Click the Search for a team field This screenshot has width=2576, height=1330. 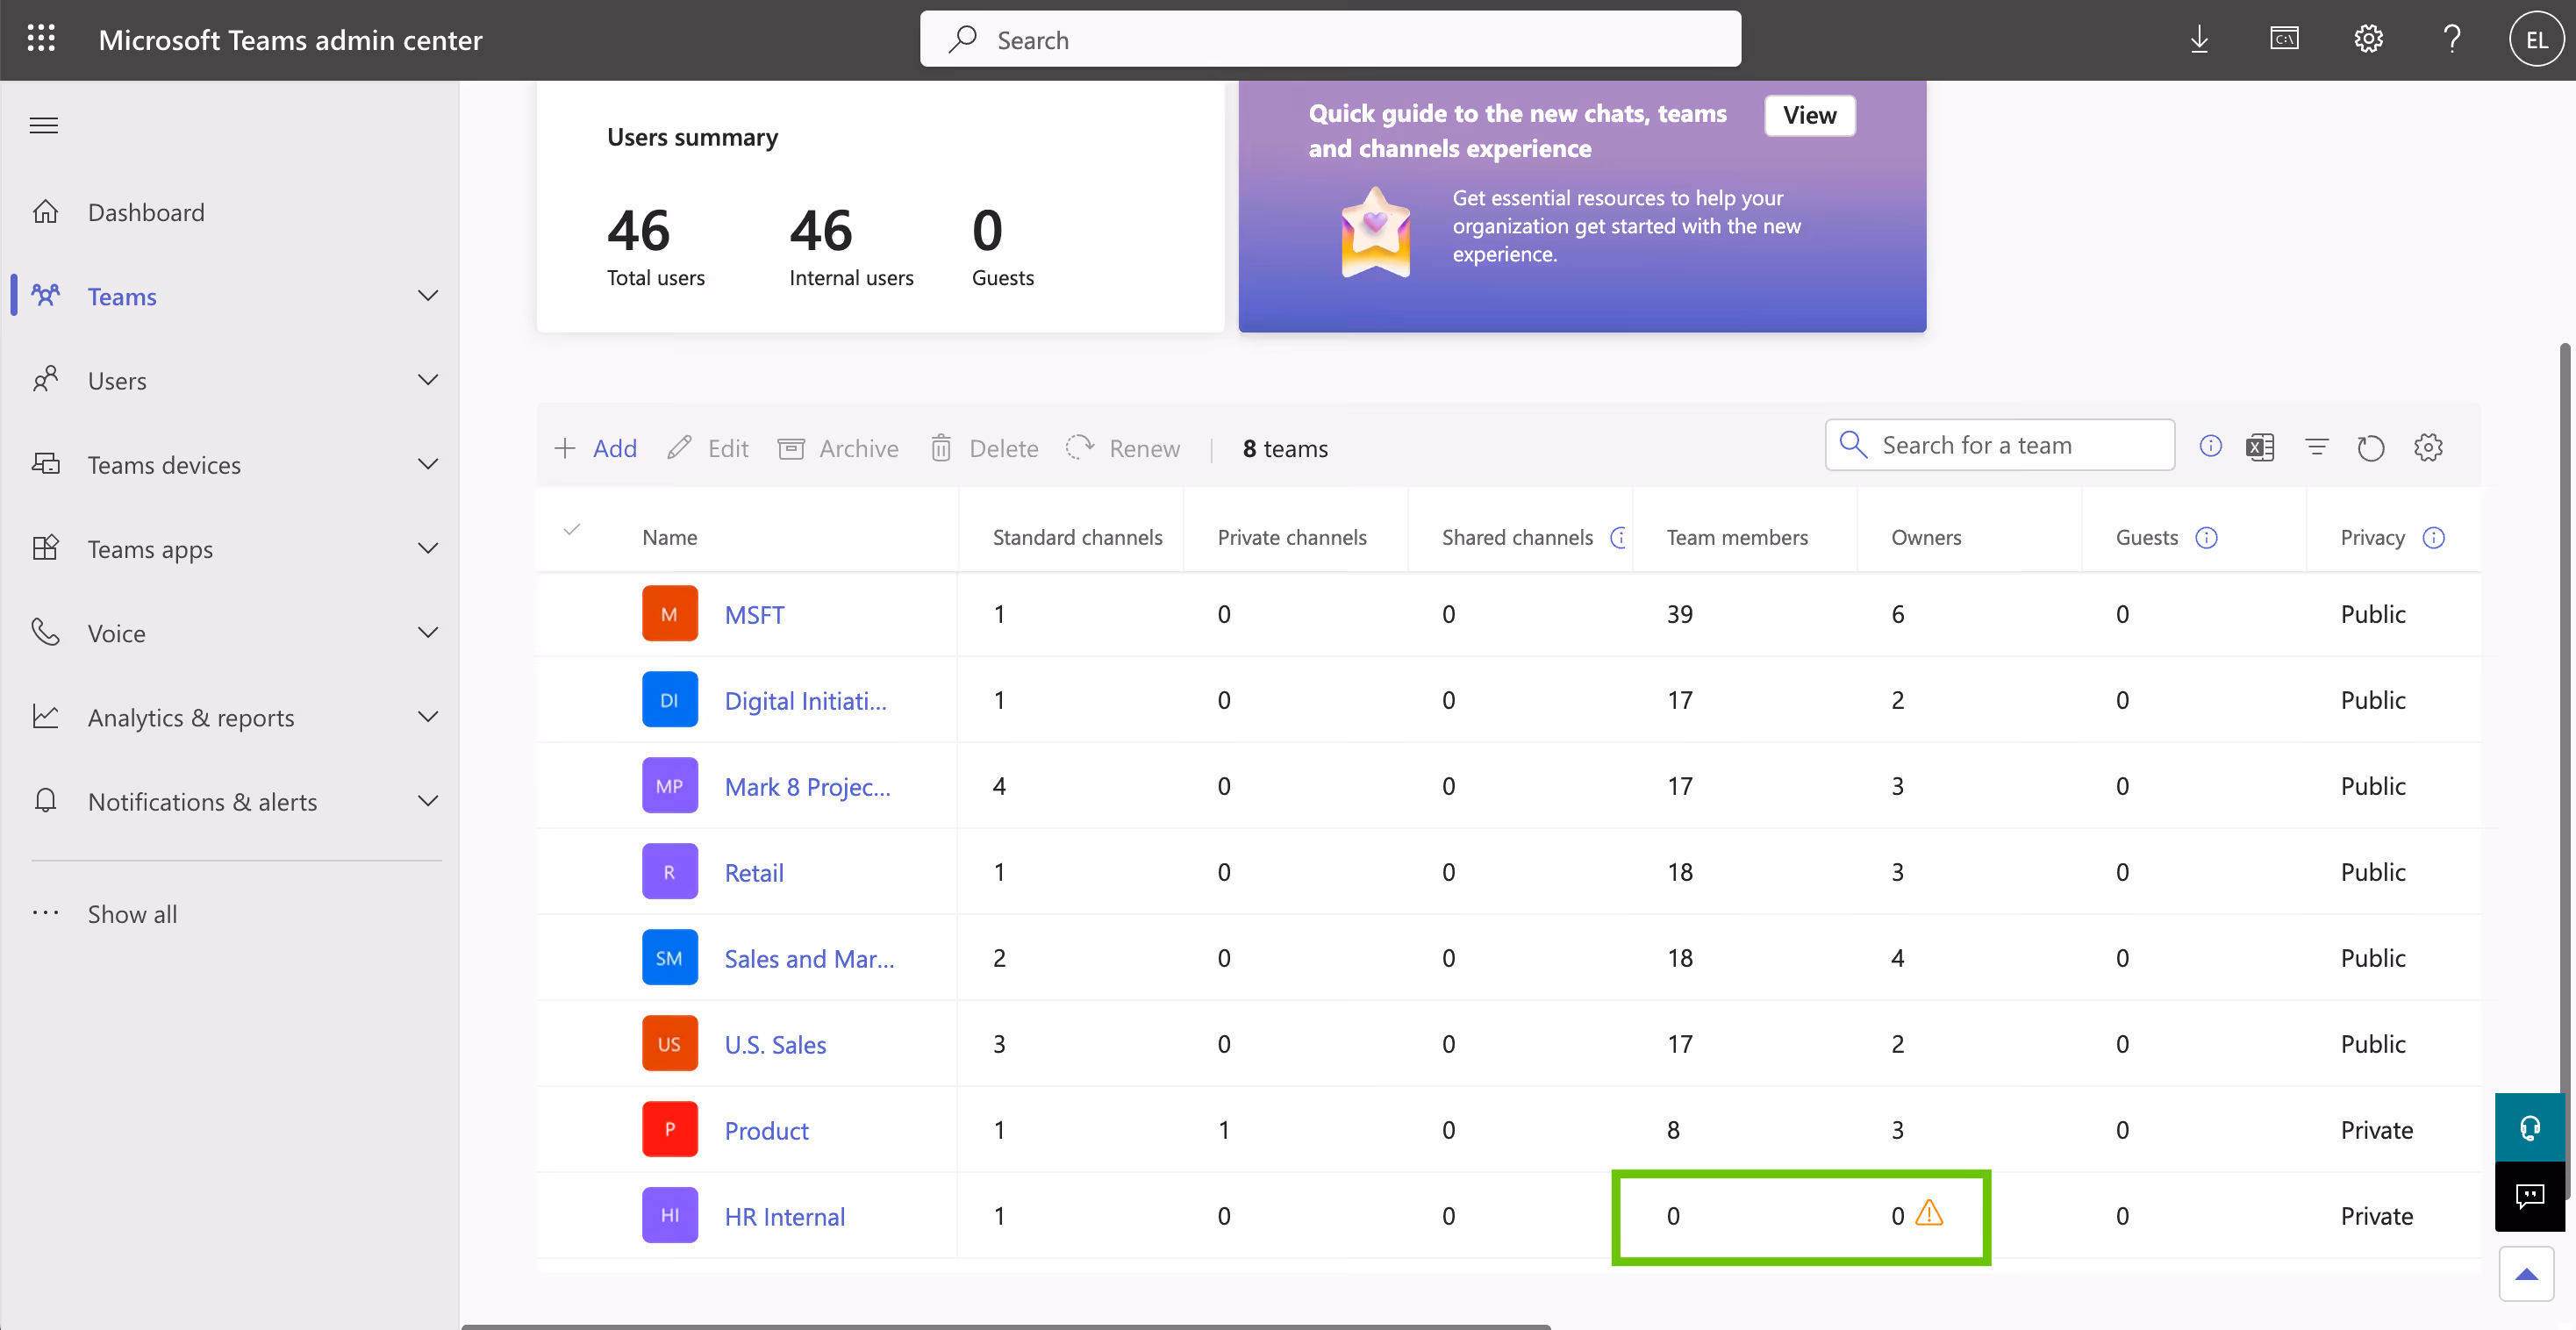click(x=2000, y=444)
